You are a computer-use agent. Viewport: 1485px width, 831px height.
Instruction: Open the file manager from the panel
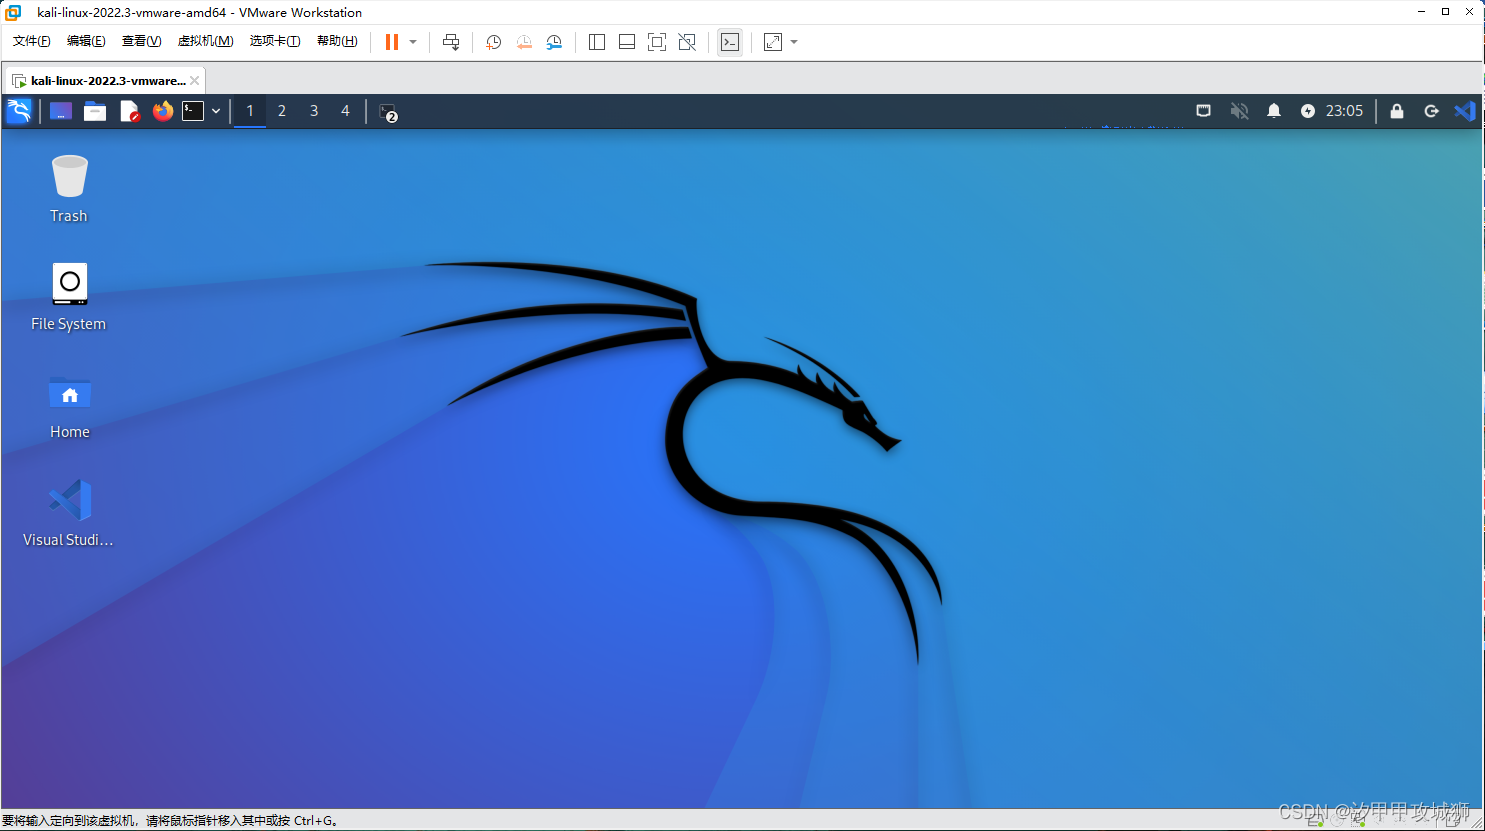95,111
